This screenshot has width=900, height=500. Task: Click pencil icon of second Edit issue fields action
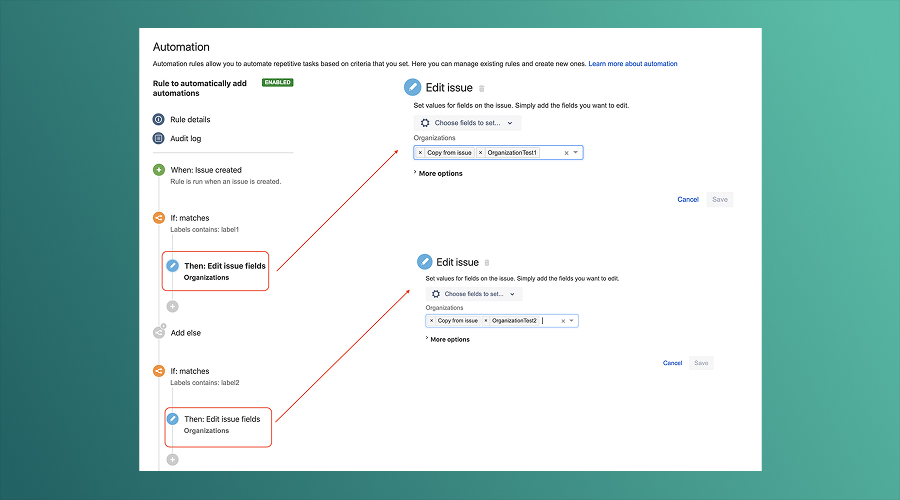(172, 419)
